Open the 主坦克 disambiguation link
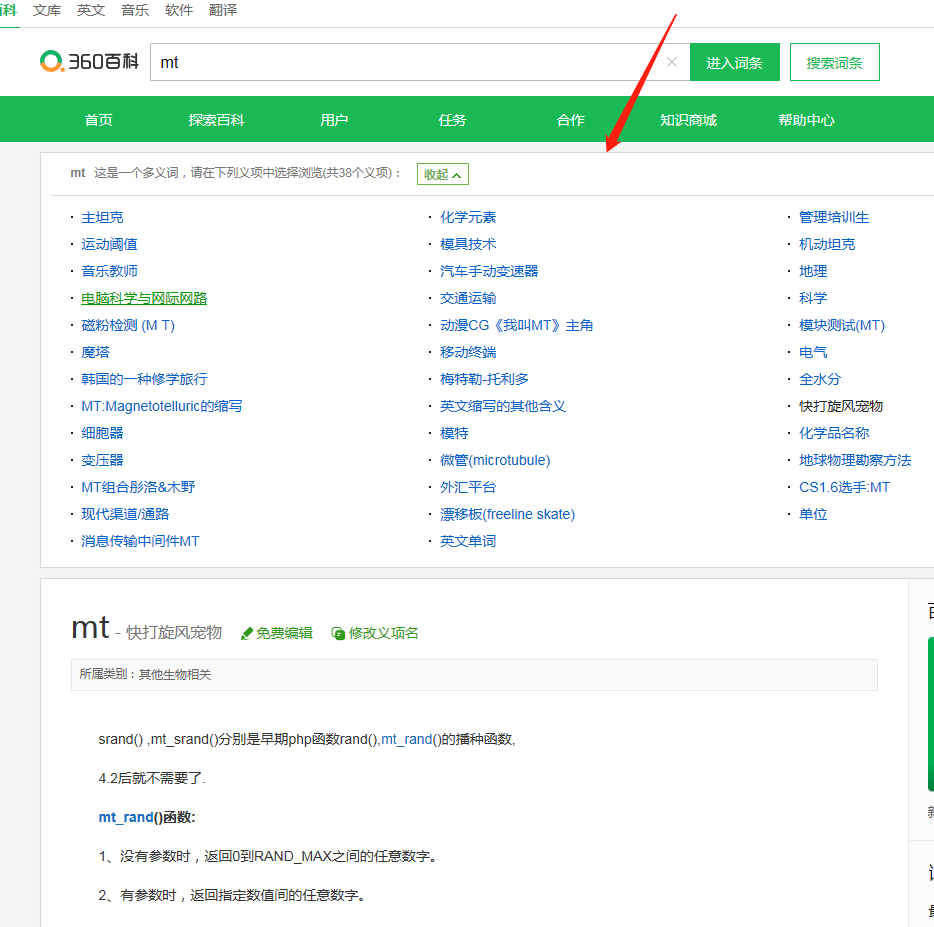This screenshot has width=934, height=927. click(102, 217)
